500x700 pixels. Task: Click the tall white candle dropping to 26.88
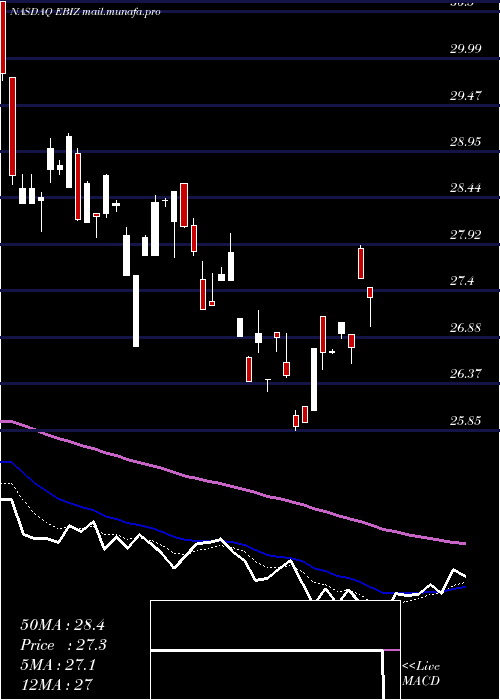click(x=136, y=311)
